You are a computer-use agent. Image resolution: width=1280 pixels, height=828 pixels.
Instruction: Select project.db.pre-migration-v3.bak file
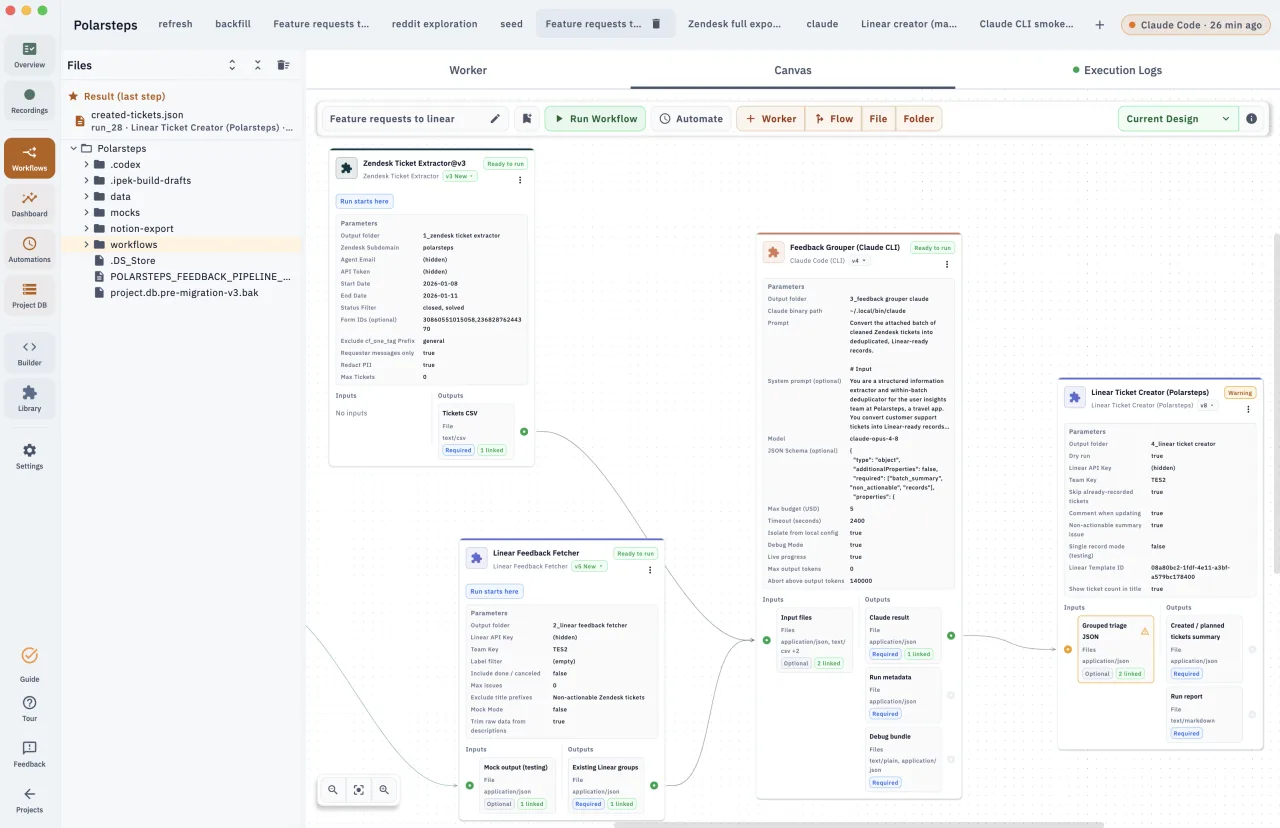pyautogui.click(x=184, y=293)
